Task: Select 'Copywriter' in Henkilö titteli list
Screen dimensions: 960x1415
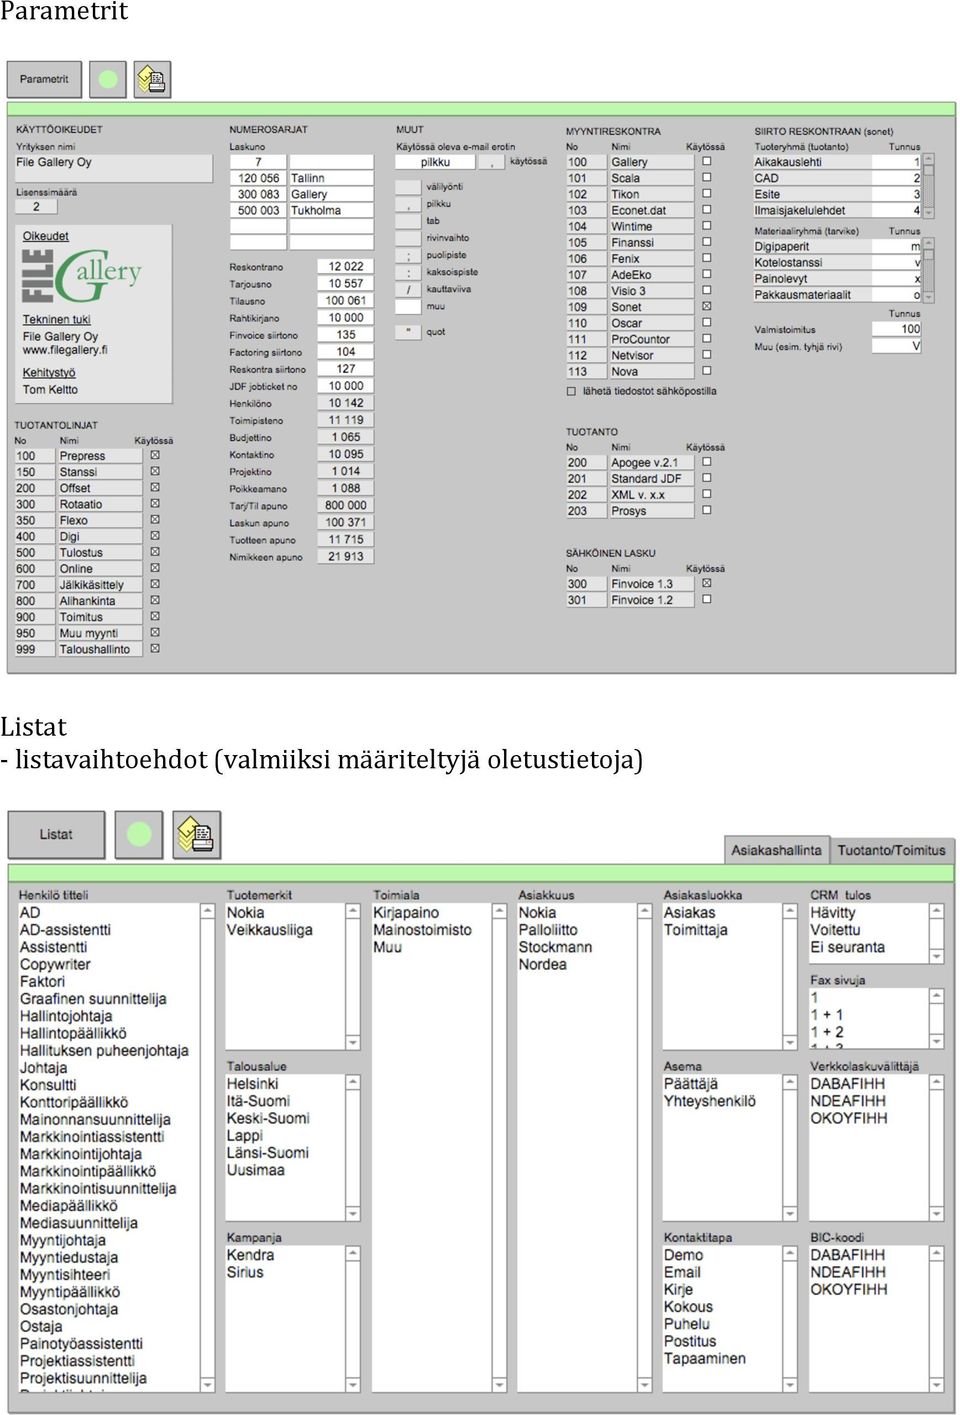Action: pyautogui.click(x=55, y=964)
